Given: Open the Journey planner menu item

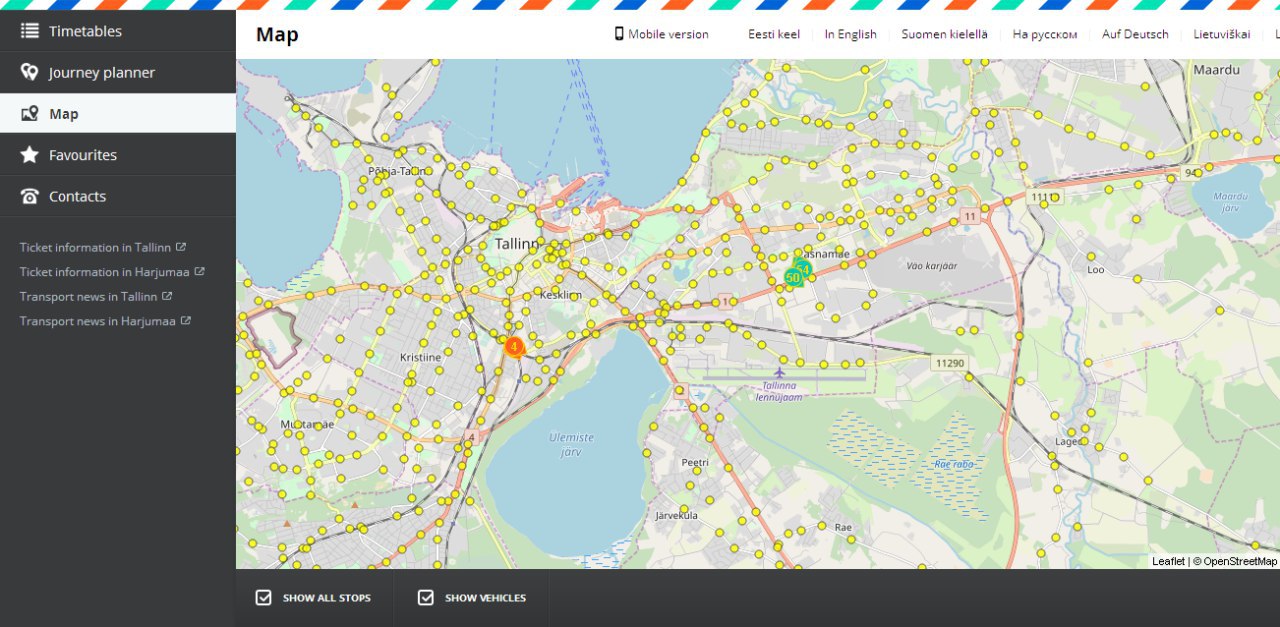Looking at the screenshot, I should tap(118, 72).
